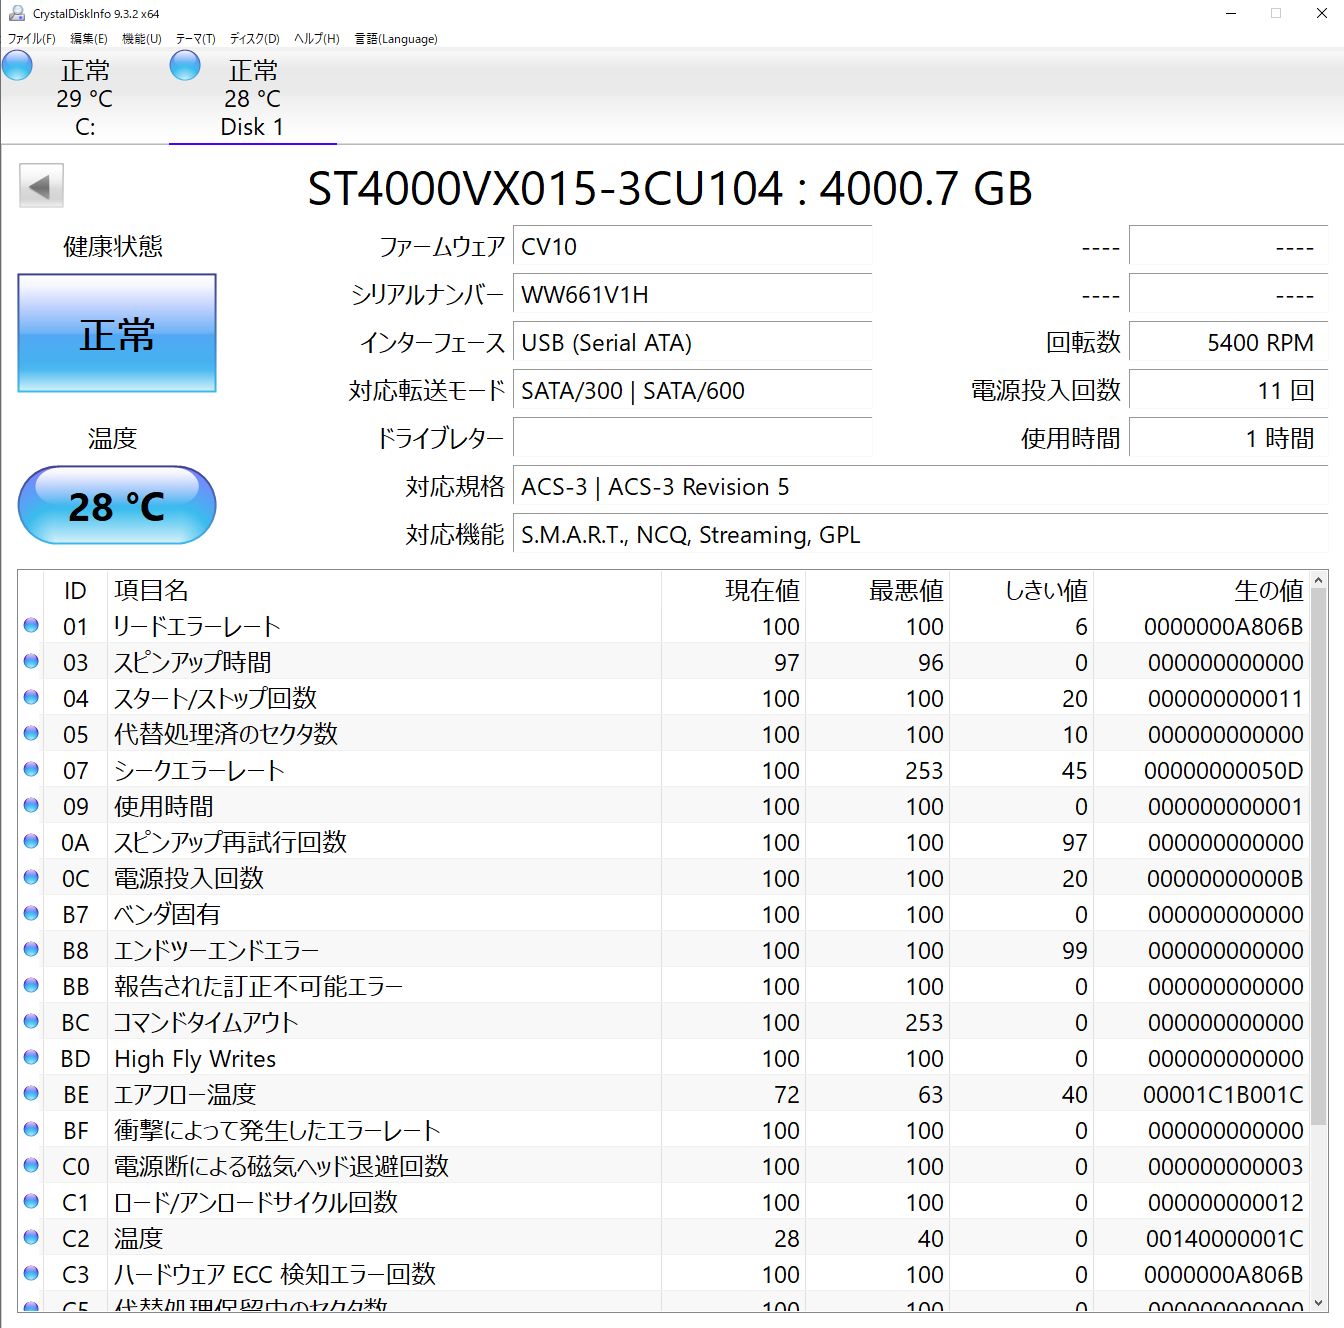Click the CrystalDiskInfo app icon in title bar
The width and height of the screenshot is (1344, 1328).
tap(16, 13)
